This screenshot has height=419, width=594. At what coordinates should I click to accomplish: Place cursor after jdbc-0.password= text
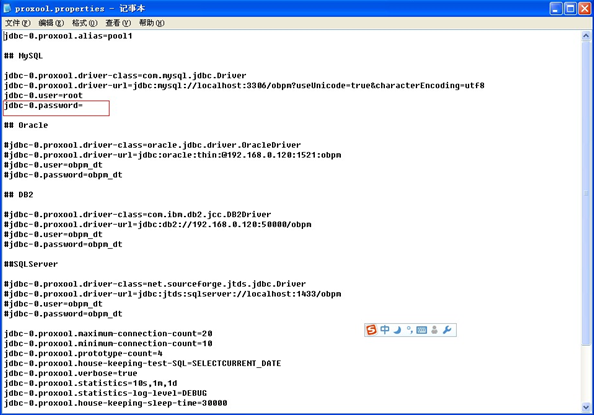pos(84,105)
